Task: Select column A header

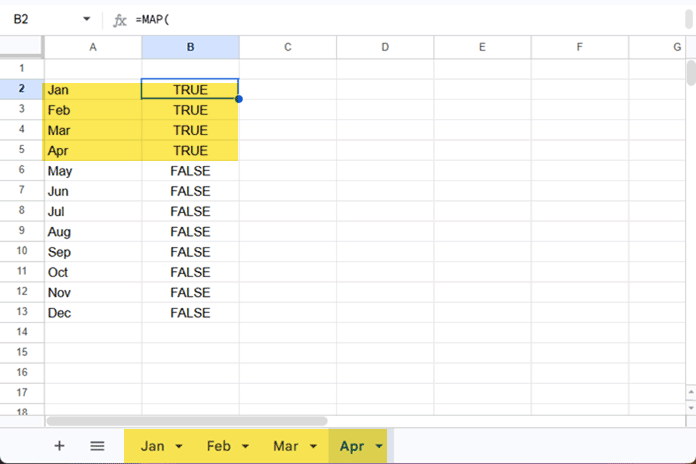Action: click(x=93, y=47)
